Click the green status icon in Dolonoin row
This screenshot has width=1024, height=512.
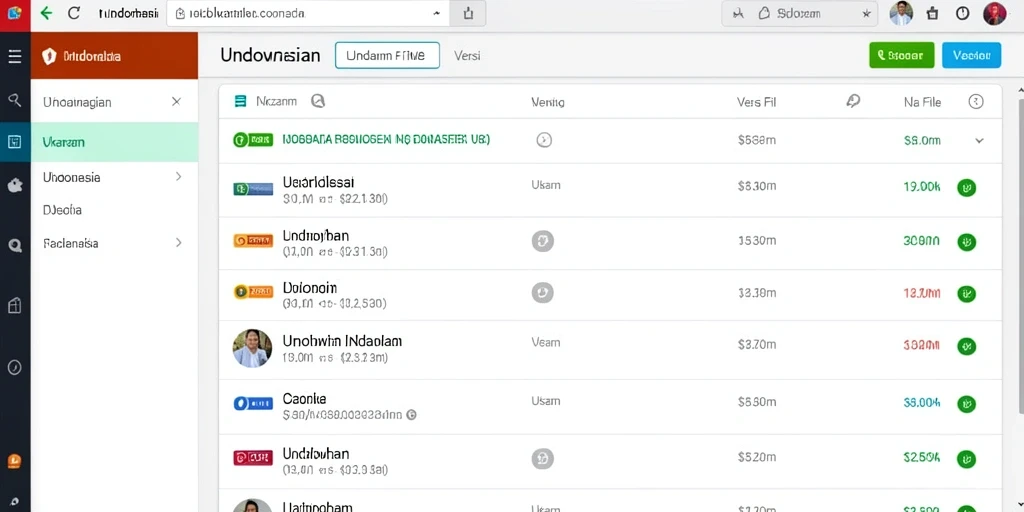(x=967, y=294)
